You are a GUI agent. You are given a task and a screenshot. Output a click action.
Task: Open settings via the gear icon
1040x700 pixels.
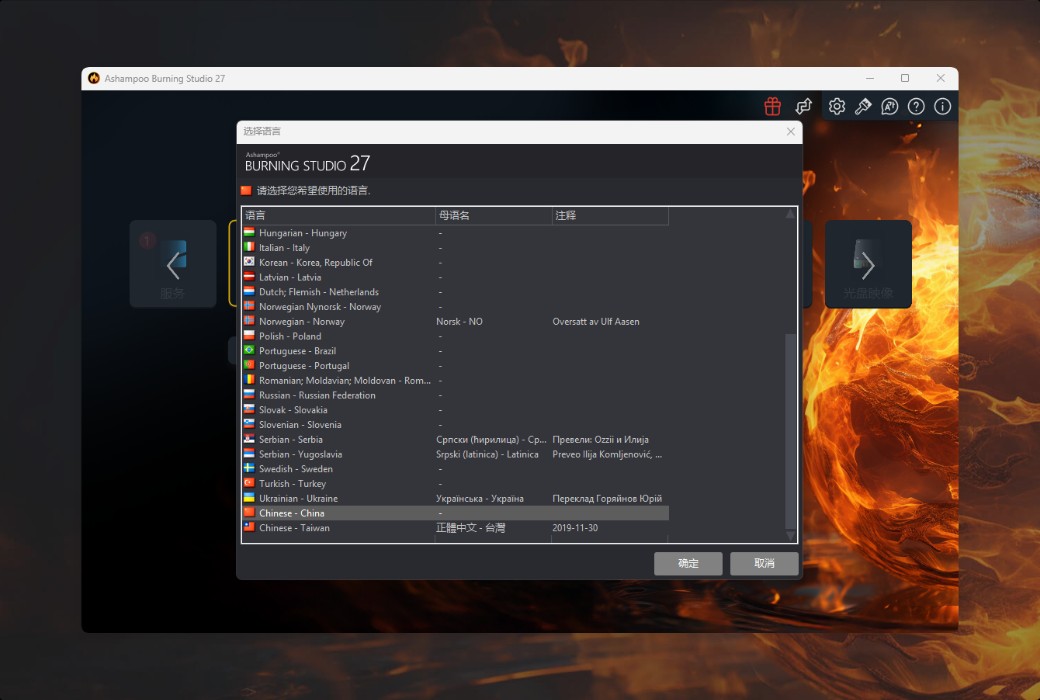click(x=837, y=106)
